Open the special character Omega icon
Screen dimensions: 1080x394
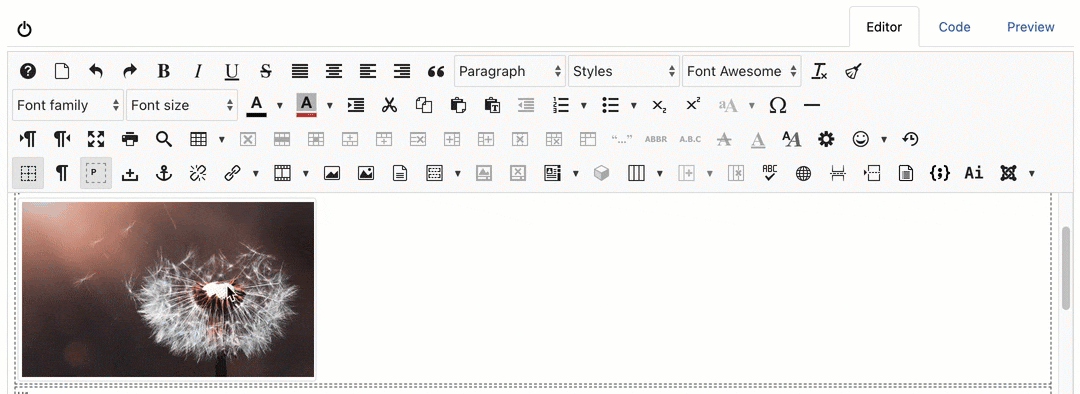778,105
